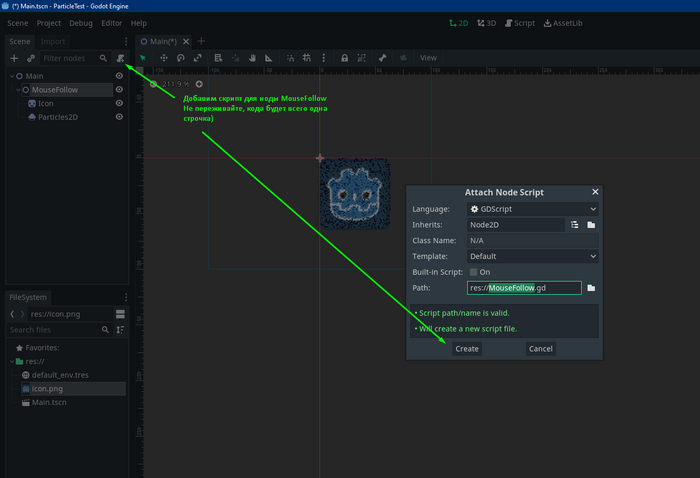
Task: Click the script Path input field
Action: tap(523, 288)
